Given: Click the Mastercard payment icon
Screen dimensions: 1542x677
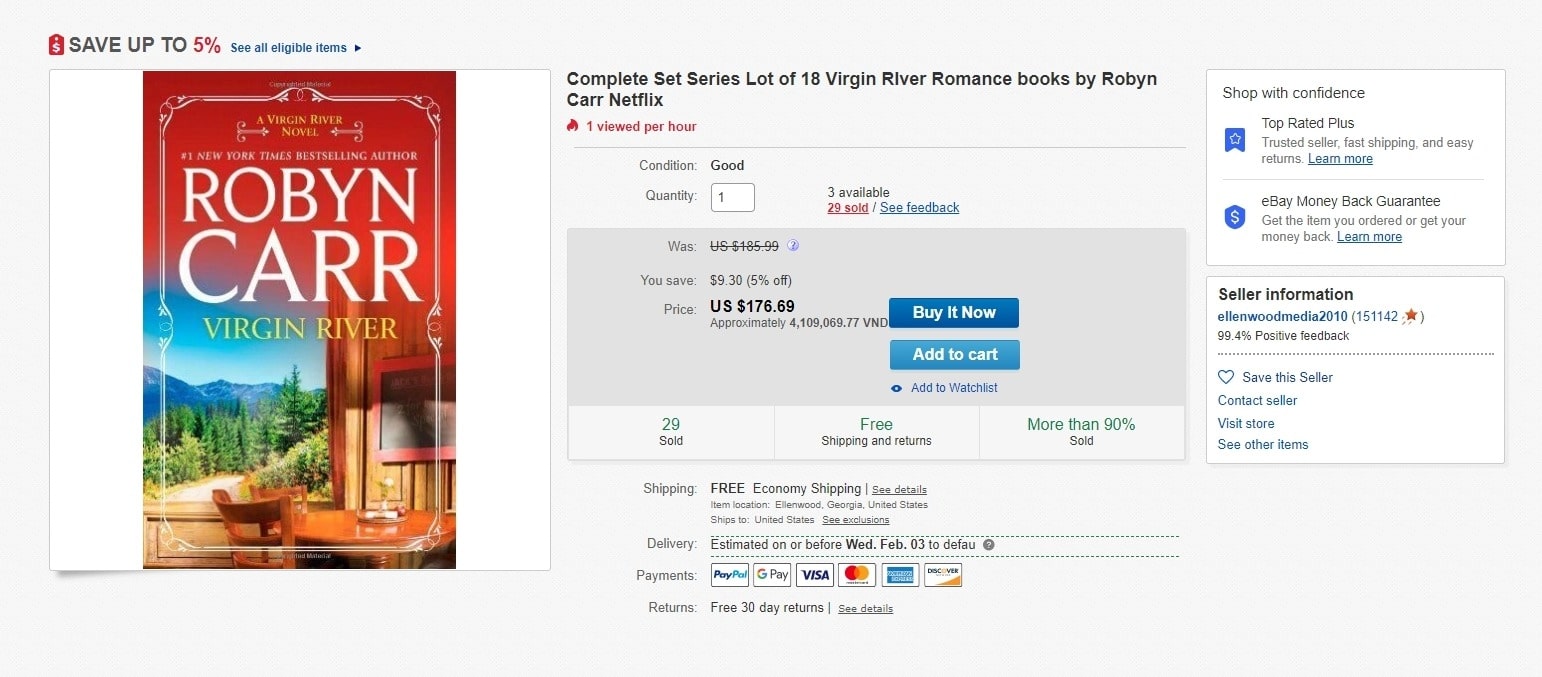Looking at the screenshot, I should click(x=857, y=575).
